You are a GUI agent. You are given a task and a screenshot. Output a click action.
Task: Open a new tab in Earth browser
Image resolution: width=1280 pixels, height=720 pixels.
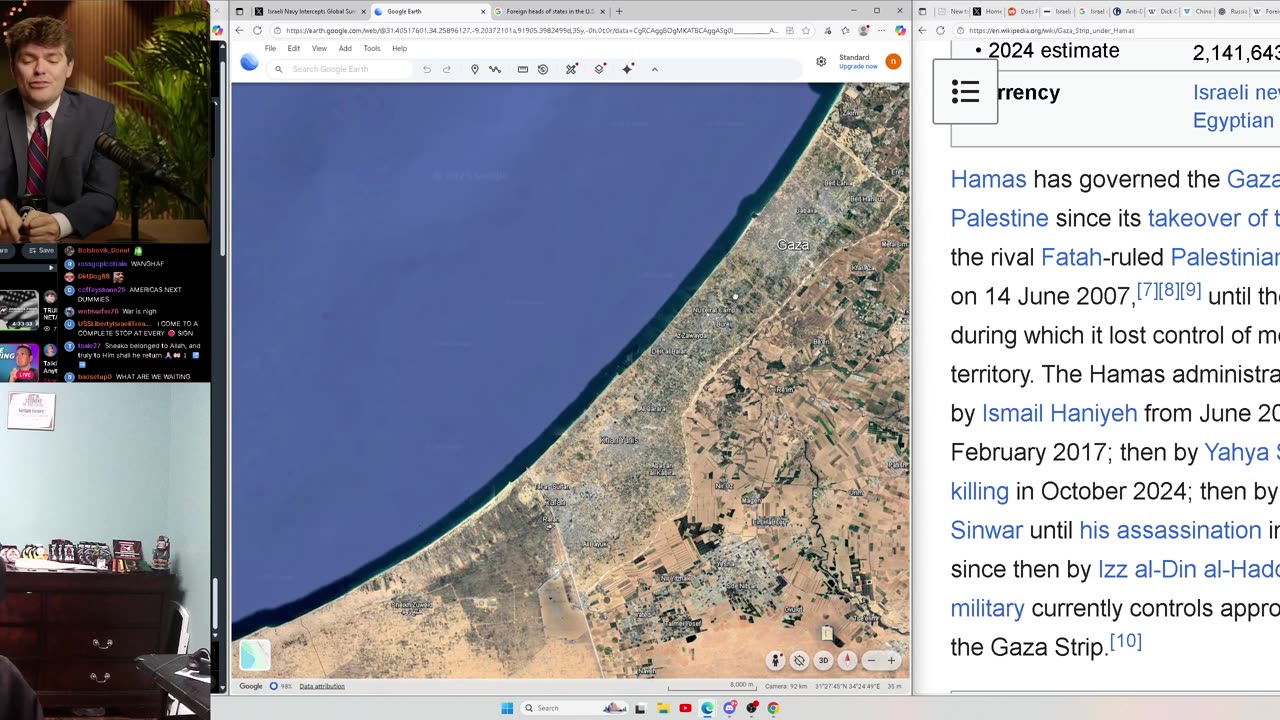pos(619,11)
